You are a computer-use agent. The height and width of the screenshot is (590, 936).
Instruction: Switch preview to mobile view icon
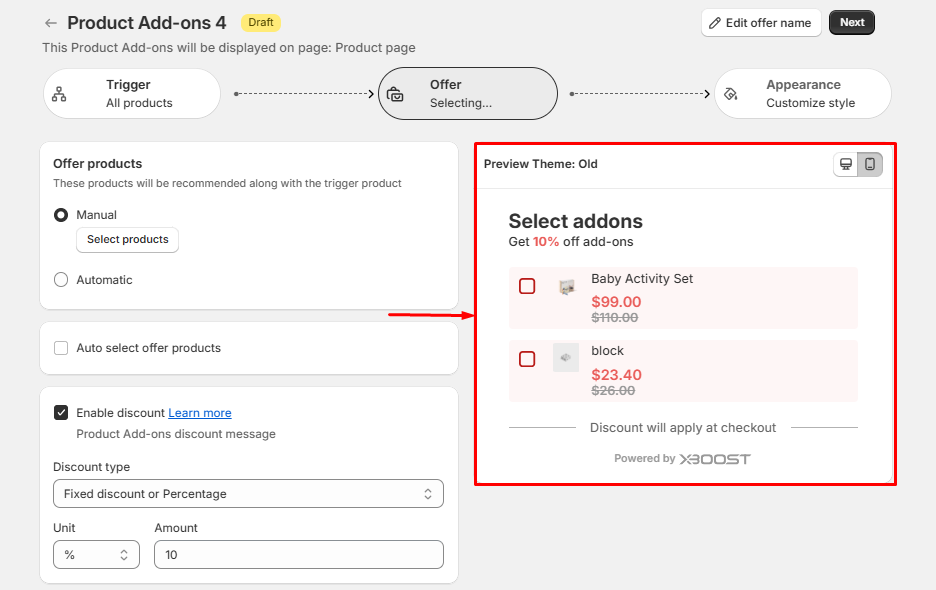click(870, 164)
